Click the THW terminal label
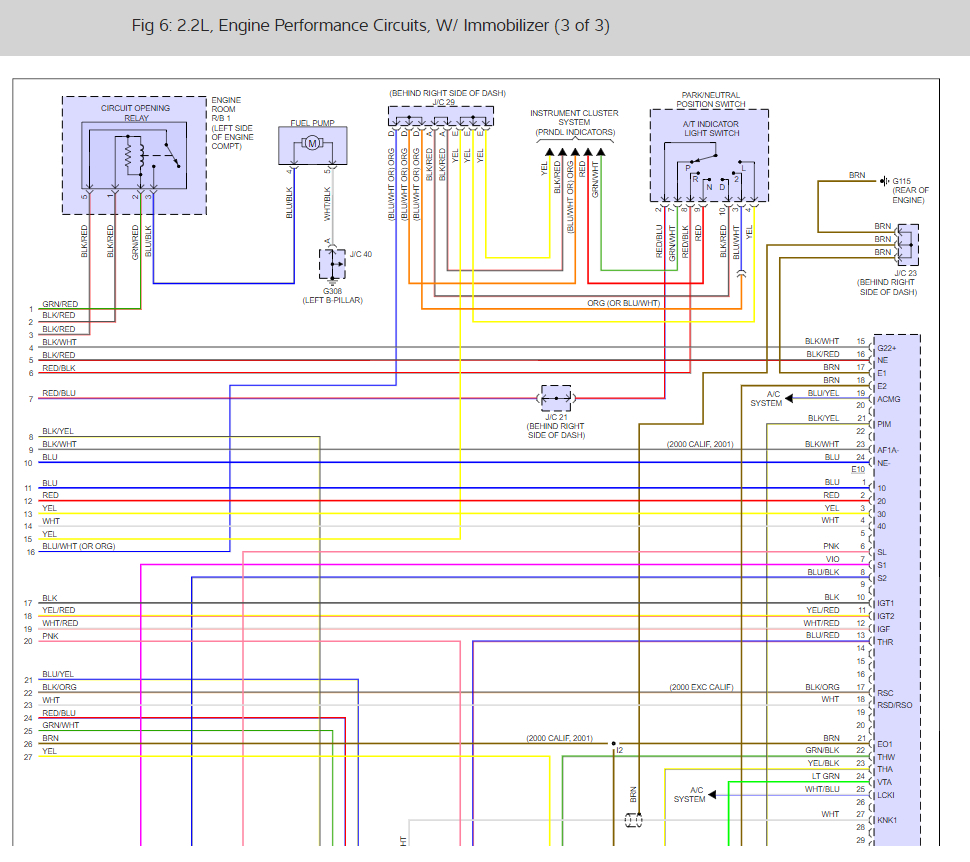Viewport: 970px width, 862px height. (886, 757)
